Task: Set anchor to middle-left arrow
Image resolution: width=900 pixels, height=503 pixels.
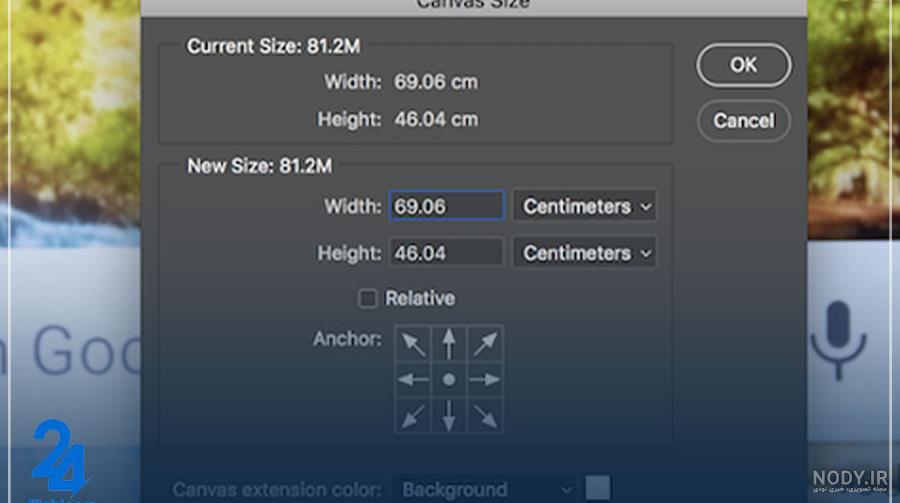Action: (x=413, y=380)
